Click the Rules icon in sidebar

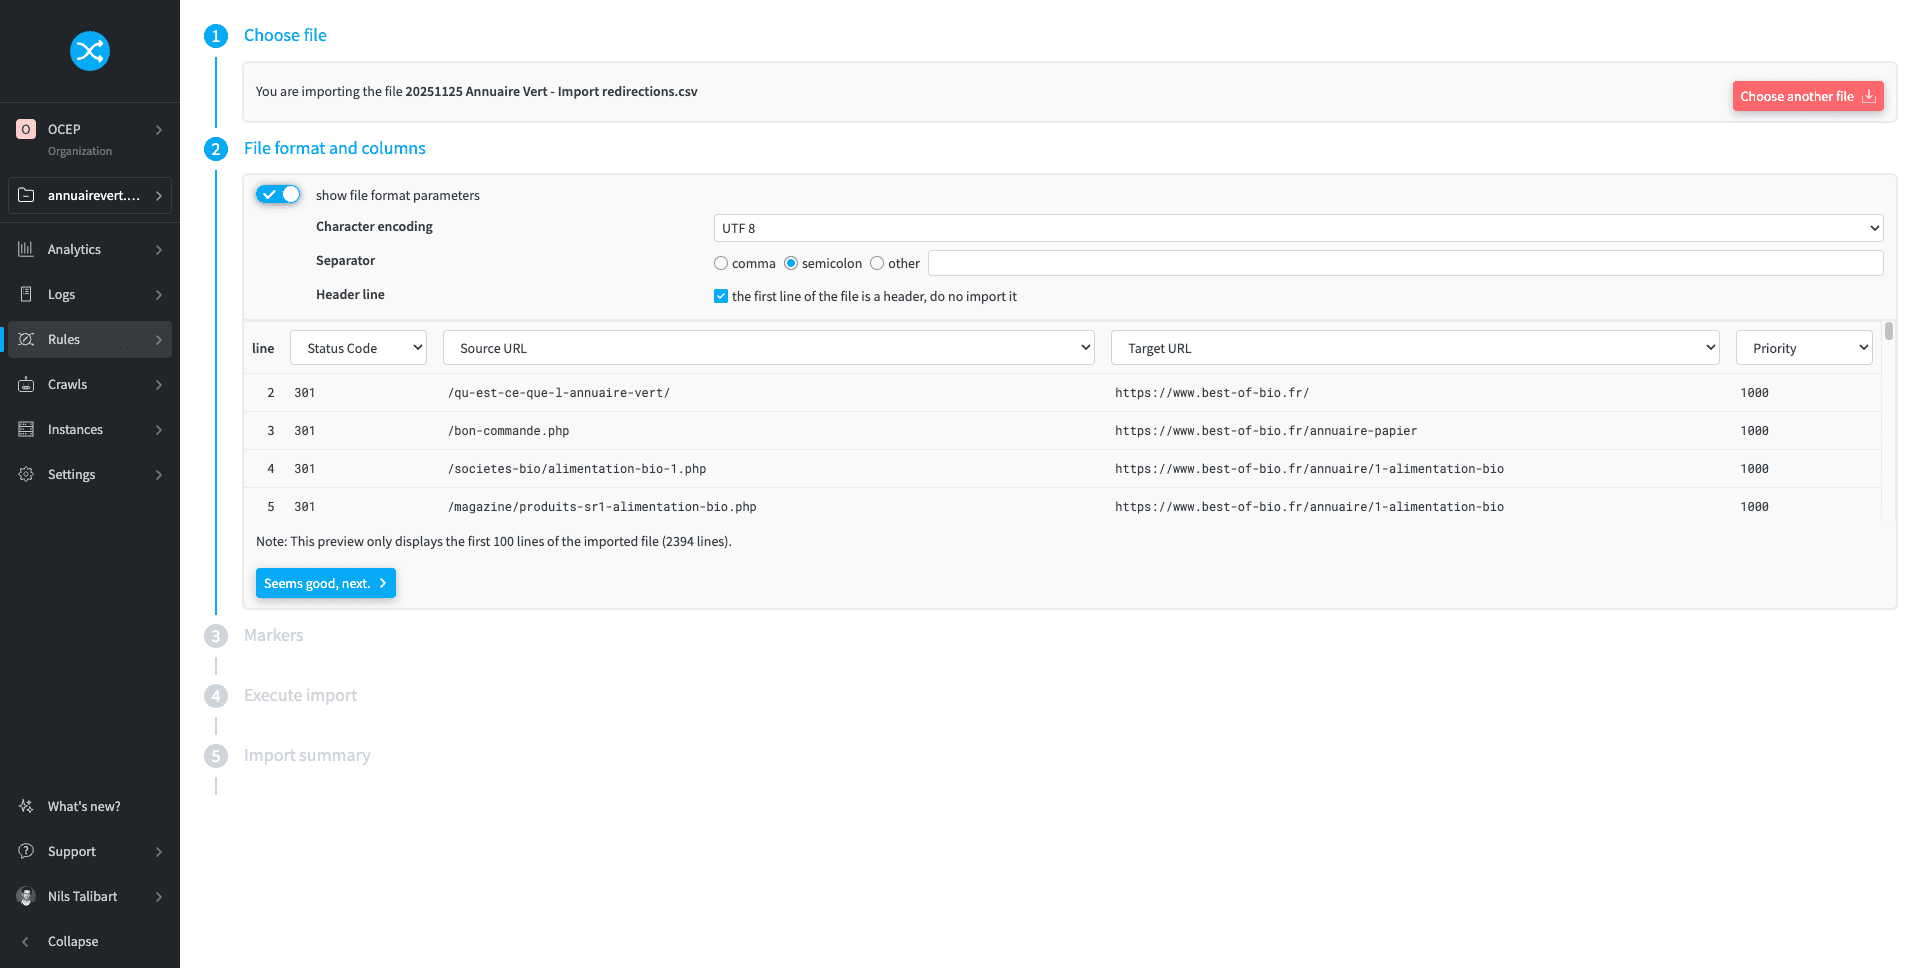[x=26, y=339]
